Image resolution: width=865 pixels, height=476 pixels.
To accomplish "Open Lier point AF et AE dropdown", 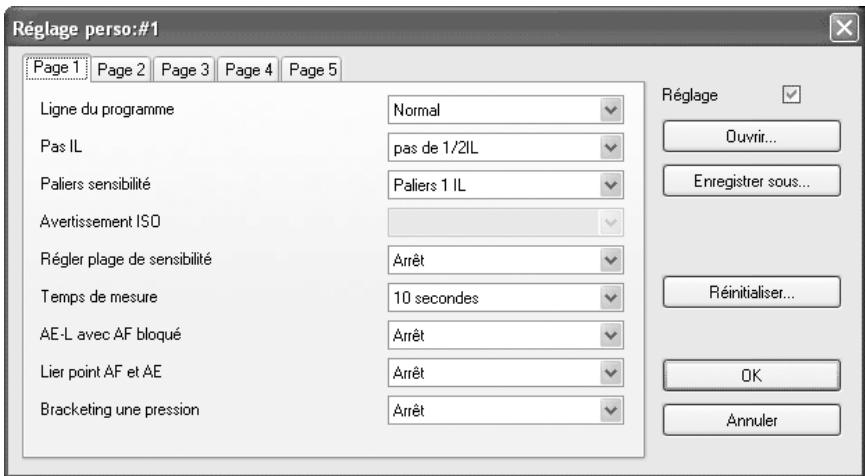I will click(506, 372).
